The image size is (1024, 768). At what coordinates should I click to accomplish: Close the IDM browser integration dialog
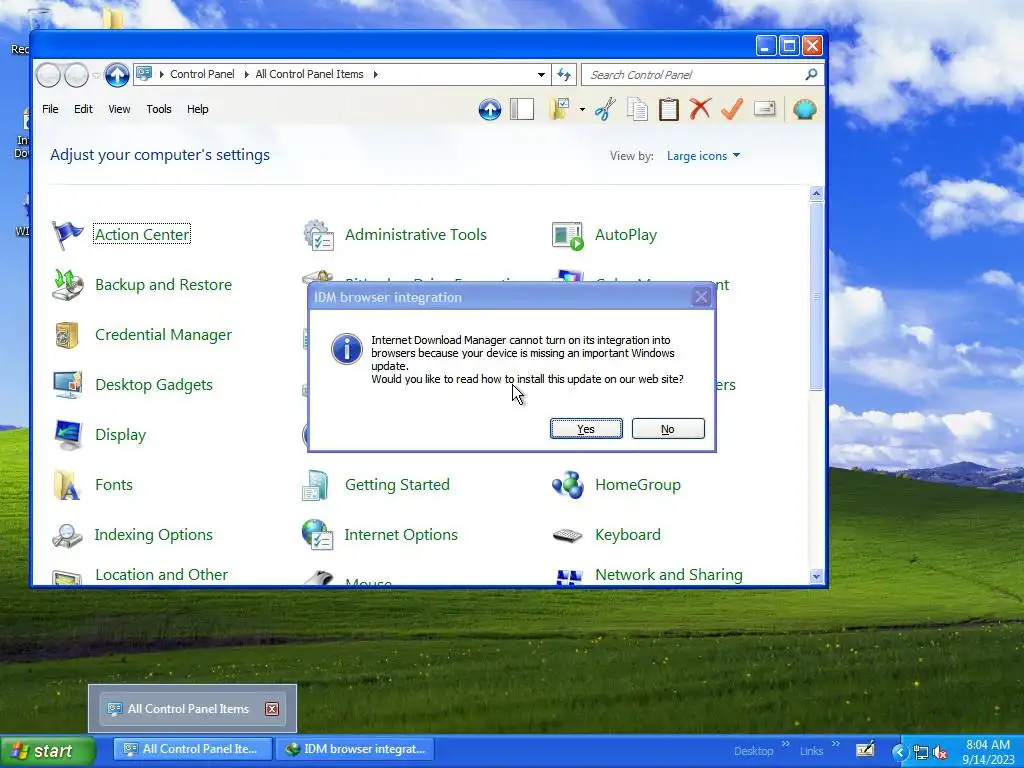[701, 297]
